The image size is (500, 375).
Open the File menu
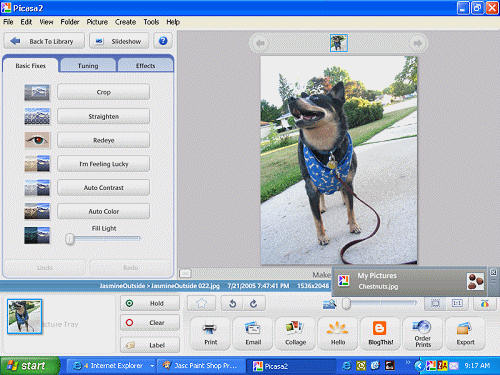[8, 22]
